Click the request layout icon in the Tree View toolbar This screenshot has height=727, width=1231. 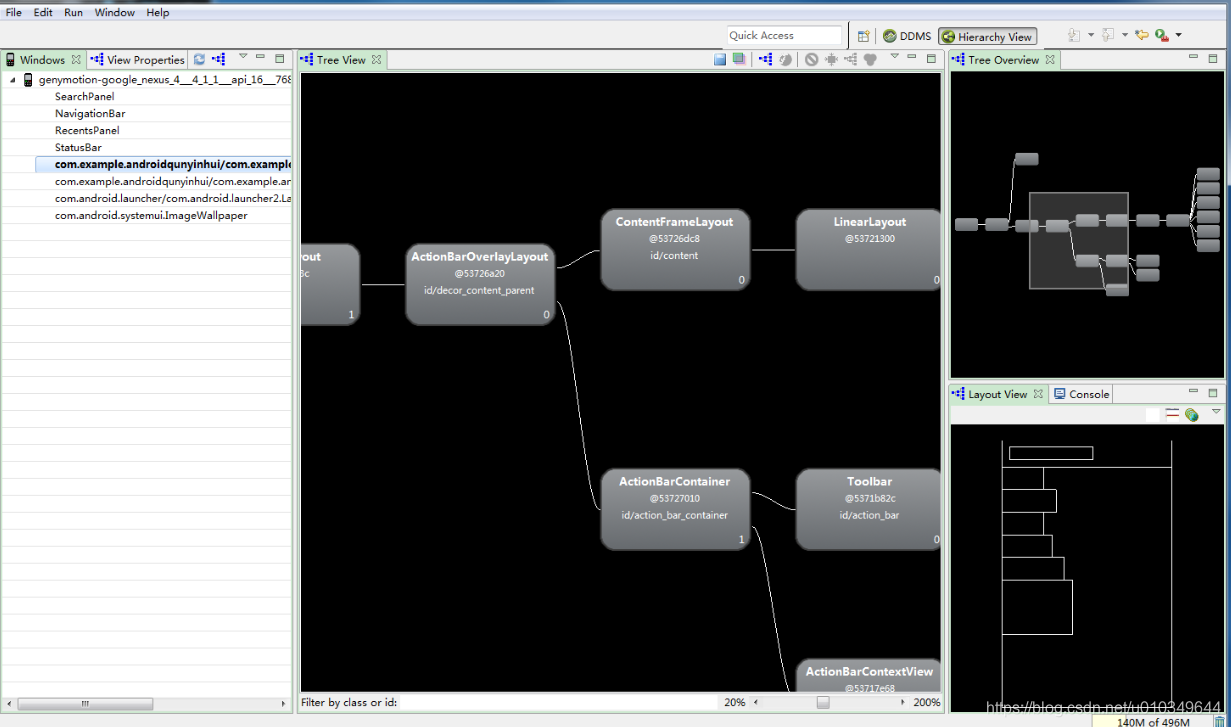(831, 59)
